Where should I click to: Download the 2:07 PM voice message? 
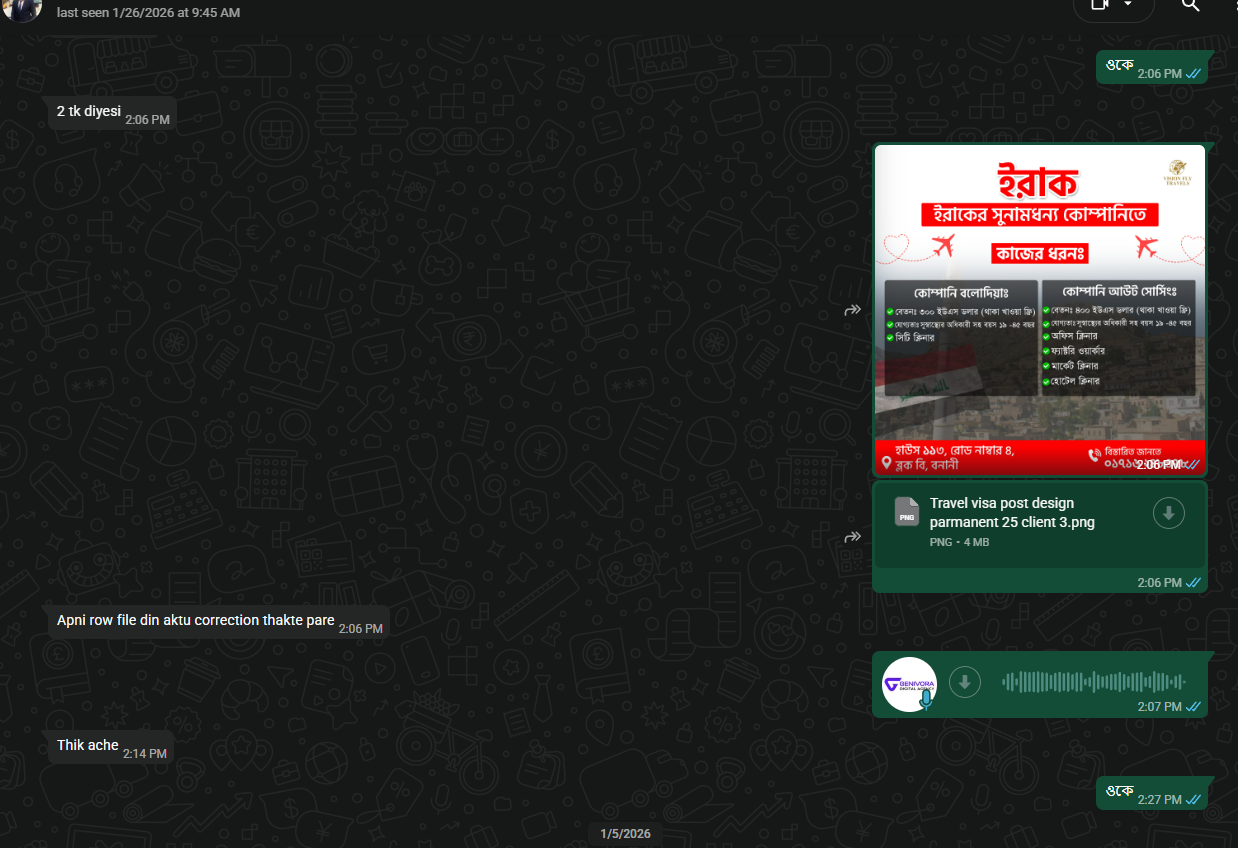point(964,682)
